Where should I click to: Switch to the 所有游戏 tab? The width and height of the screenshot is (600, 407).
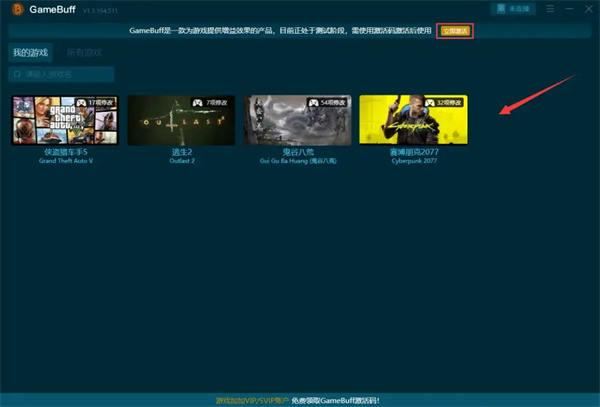click(x=84, y=53)
